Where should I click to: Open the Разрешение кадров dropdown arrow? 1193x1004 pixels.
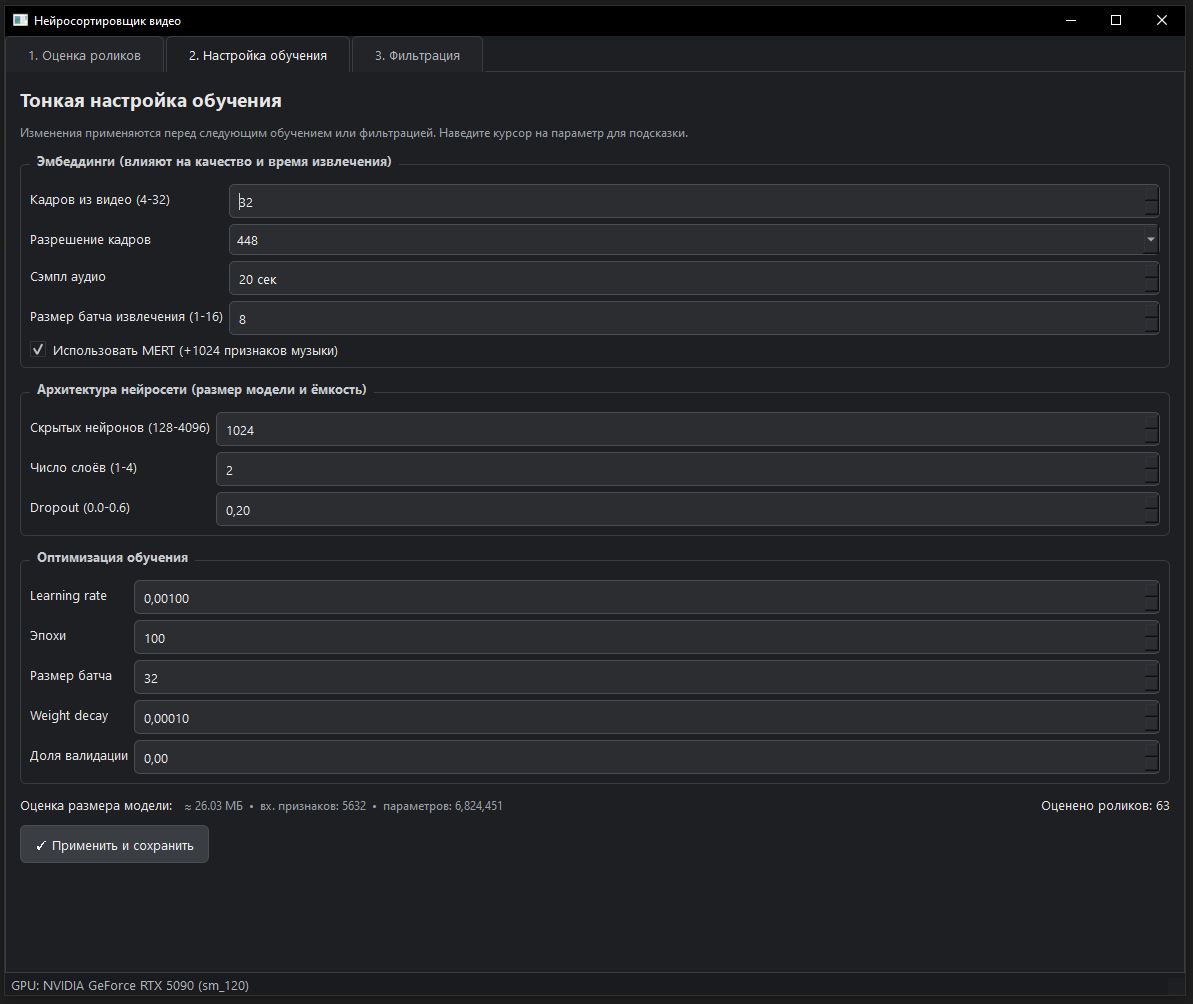[x=1150, y=240]
